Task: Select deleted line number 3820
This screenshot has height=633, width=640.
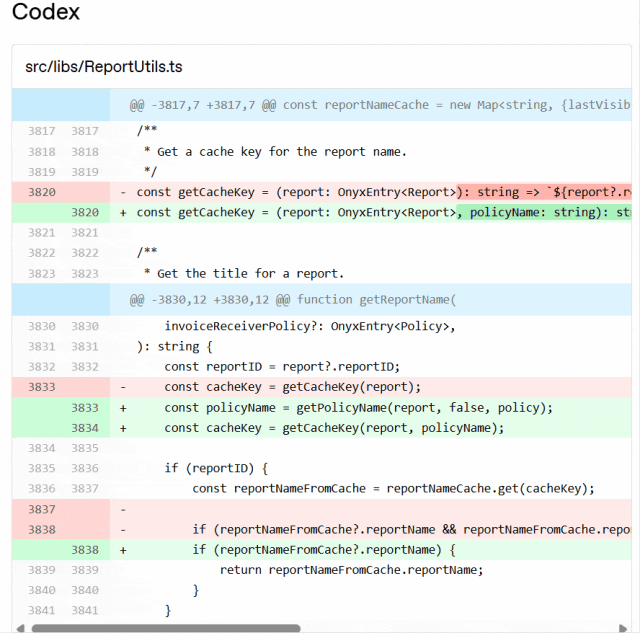Action: pos(42,192)
